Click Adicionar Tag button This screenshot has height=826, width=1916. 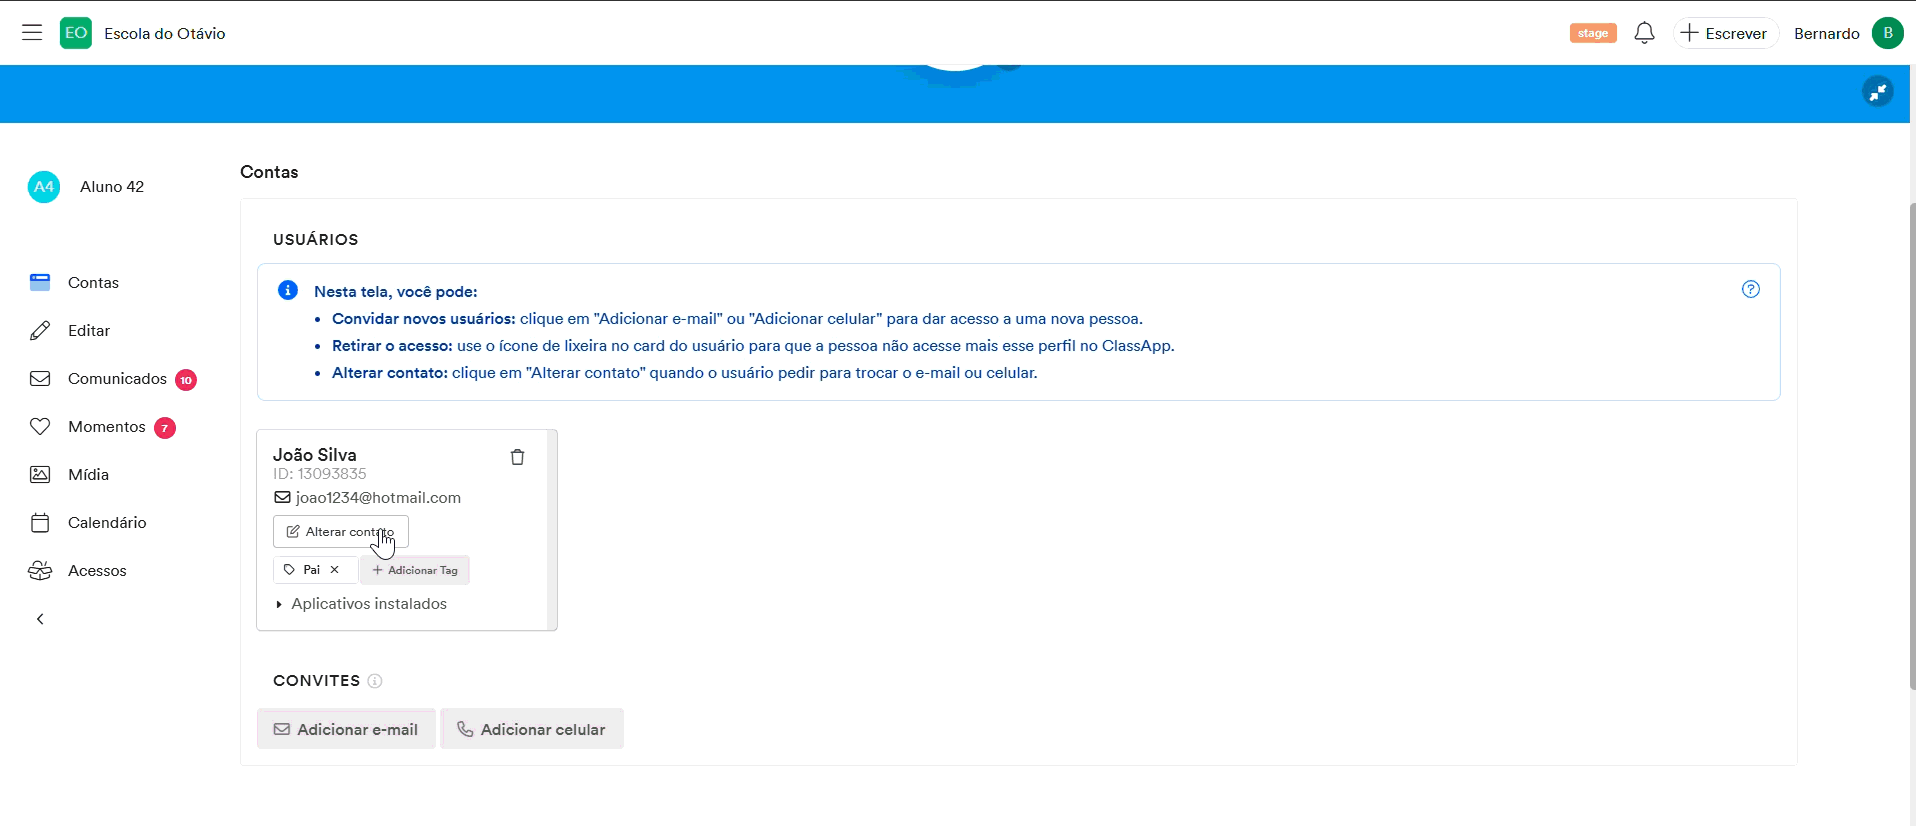click(x=415, y=570)
